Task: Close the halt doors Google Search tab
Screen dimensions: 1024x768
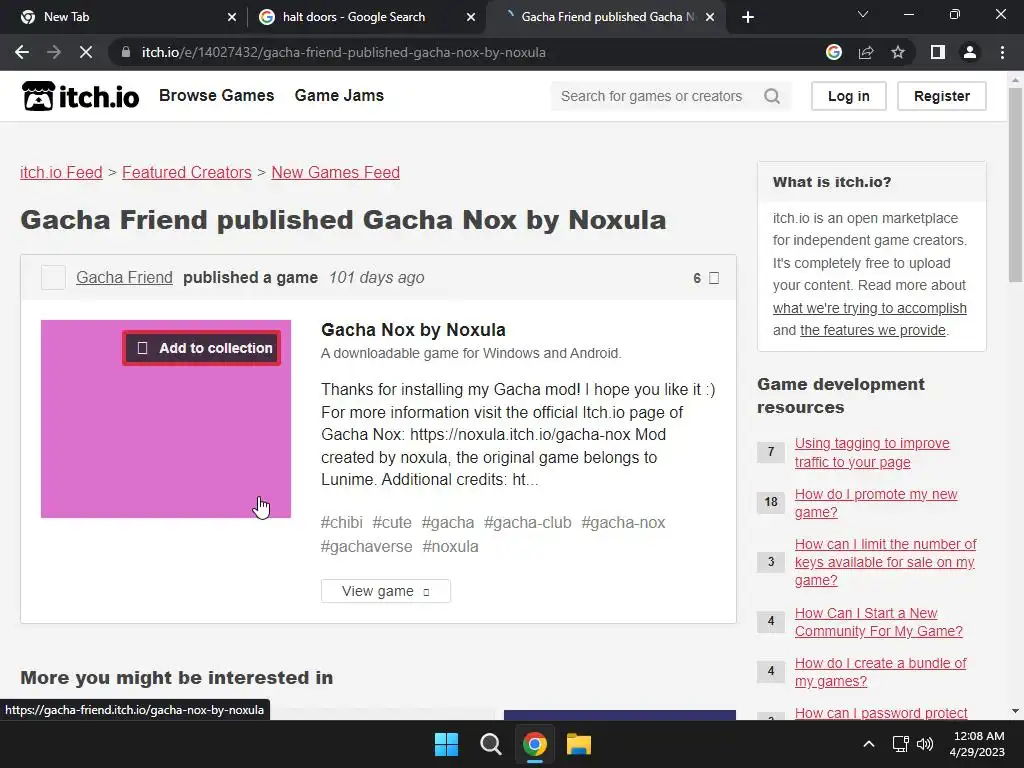Action: [471, 17]
